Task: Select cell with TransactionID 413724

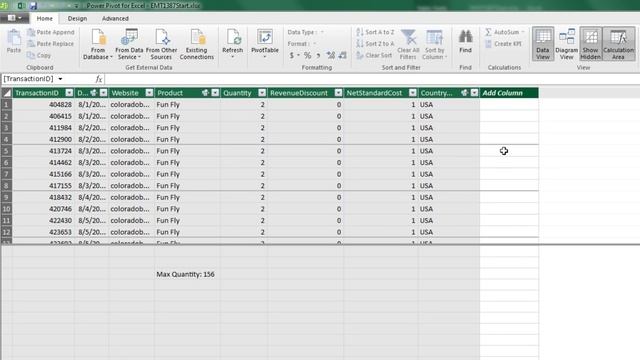Action: pyautogui.click(x=43, y=151)
